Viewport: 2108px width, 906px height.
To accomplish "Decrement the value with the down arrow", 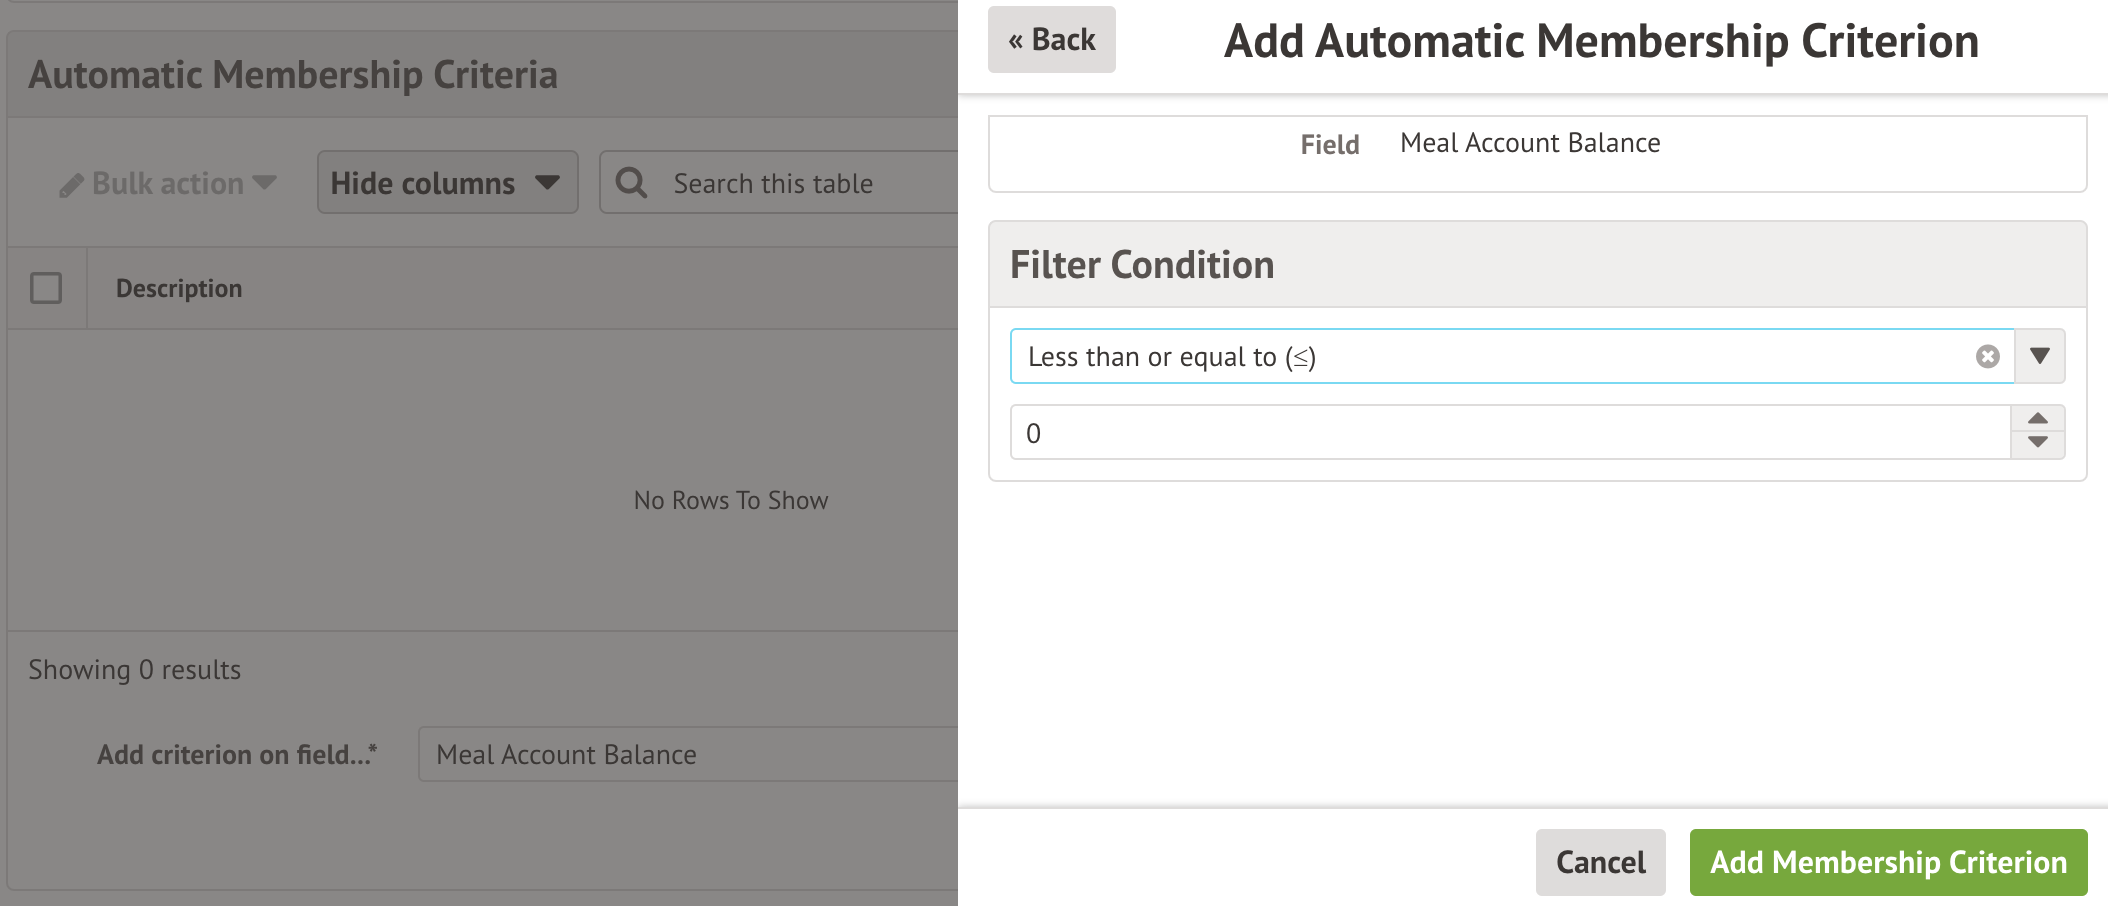I will click(x=2038, y=443).
